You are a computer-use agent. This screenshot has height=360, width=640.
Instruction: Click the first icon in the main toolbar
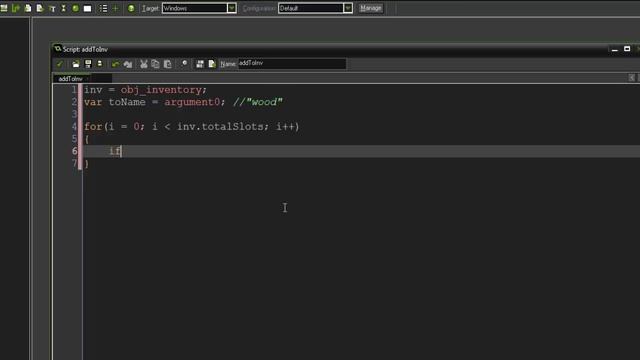(x=4, y=8)
